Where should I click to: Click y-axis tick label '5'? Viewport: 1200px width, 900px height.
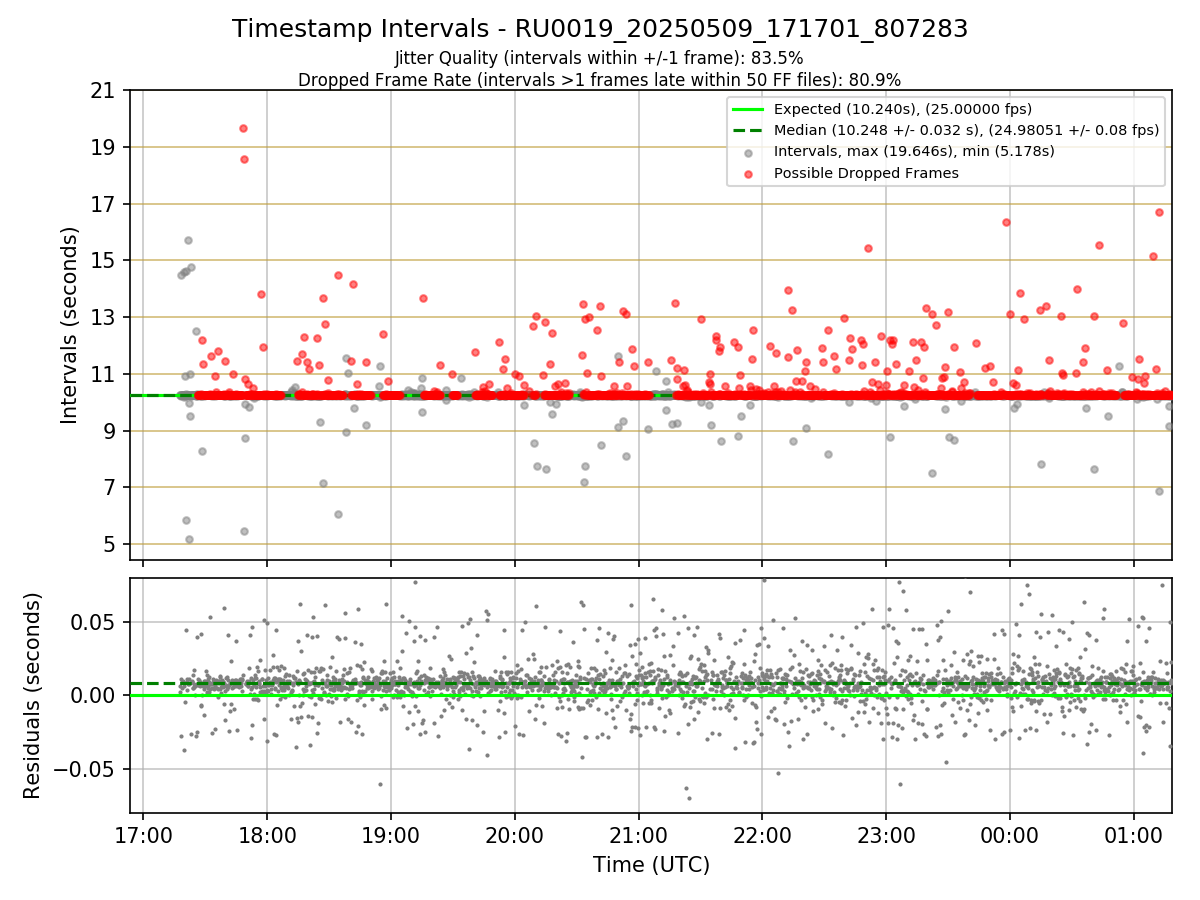click(110, 544)
